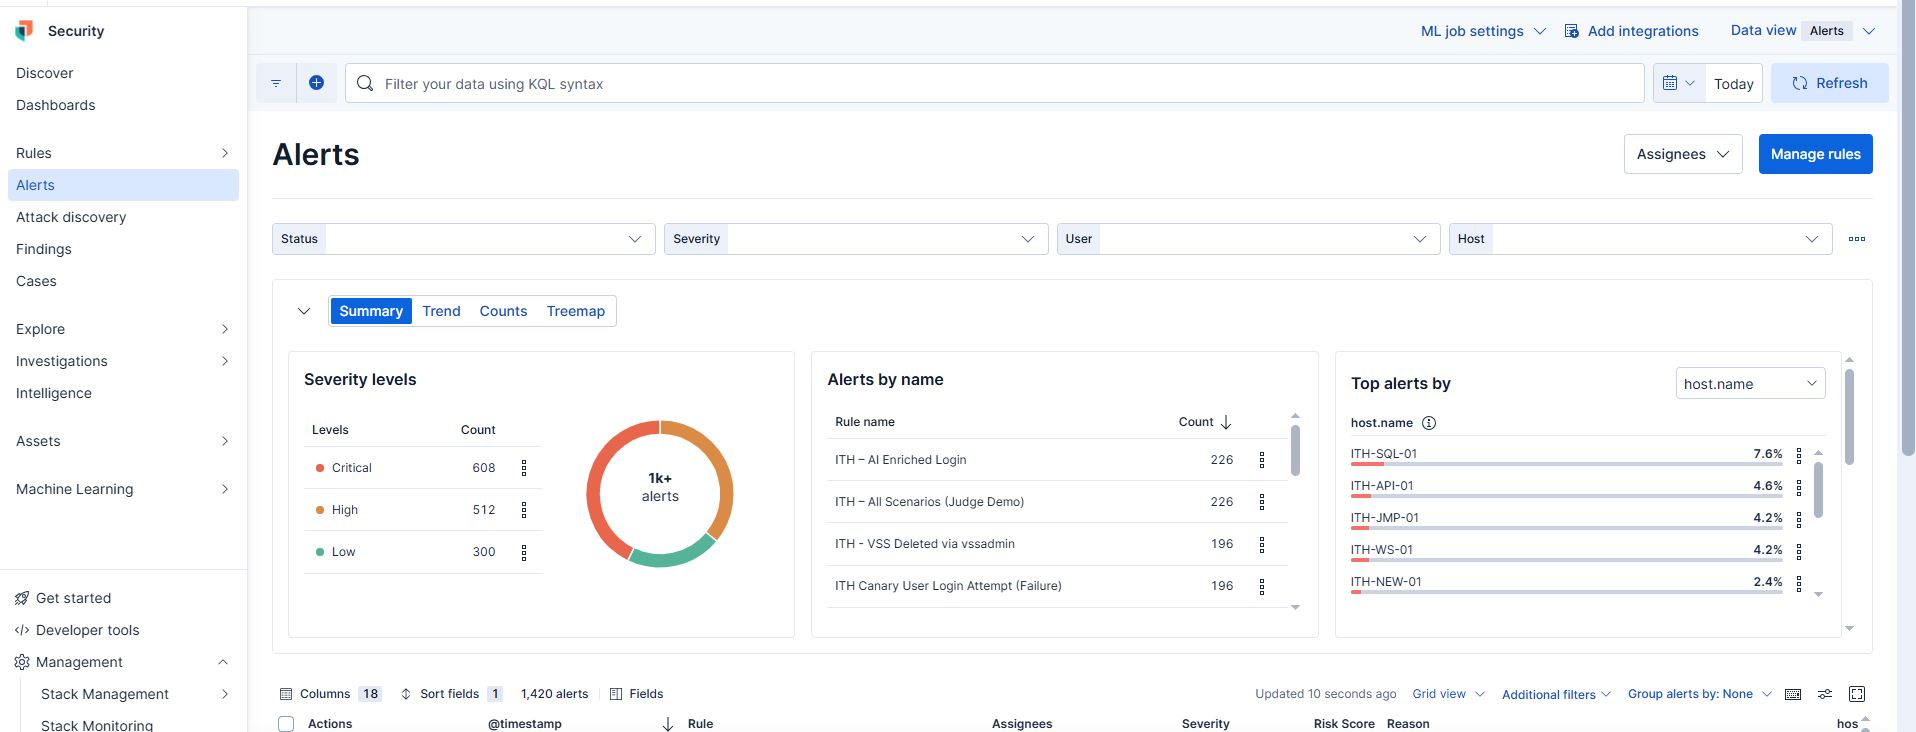Viewport: 1916px width, 732px height.
Task: Open the calendar date quick menu
Action: 1679,83
